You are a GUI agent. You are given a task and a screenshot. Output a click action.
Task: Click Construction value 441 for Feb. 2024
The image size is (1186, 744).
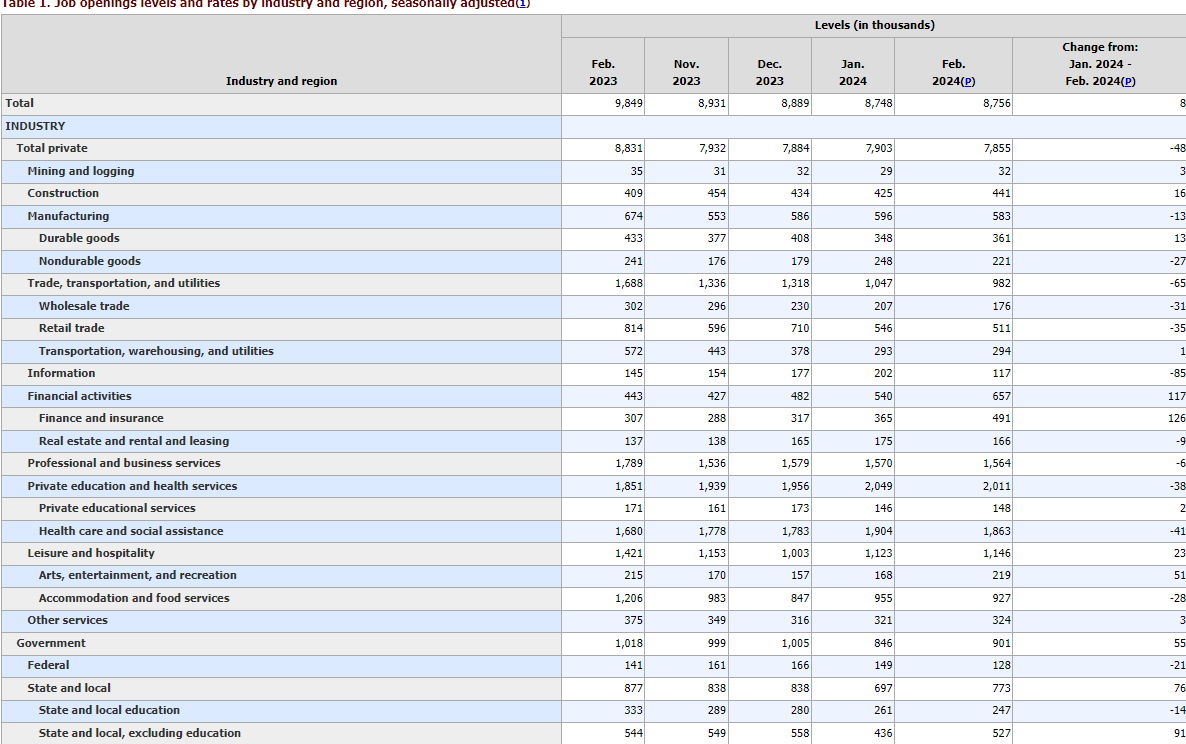[x=1001, y=194]
